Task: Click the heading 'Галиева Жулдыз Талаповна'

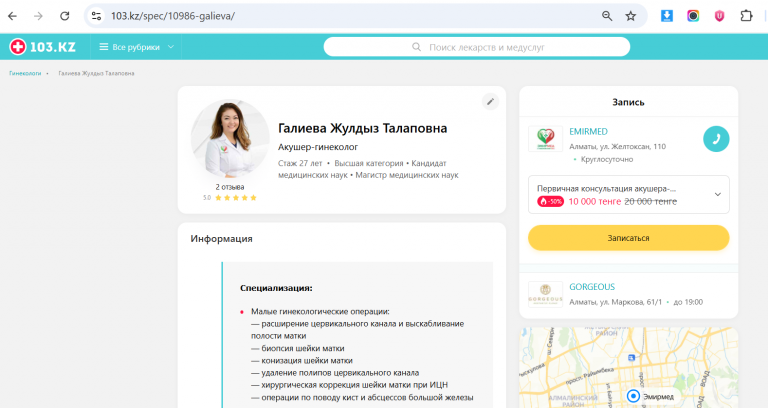Action: click(362, 128)
